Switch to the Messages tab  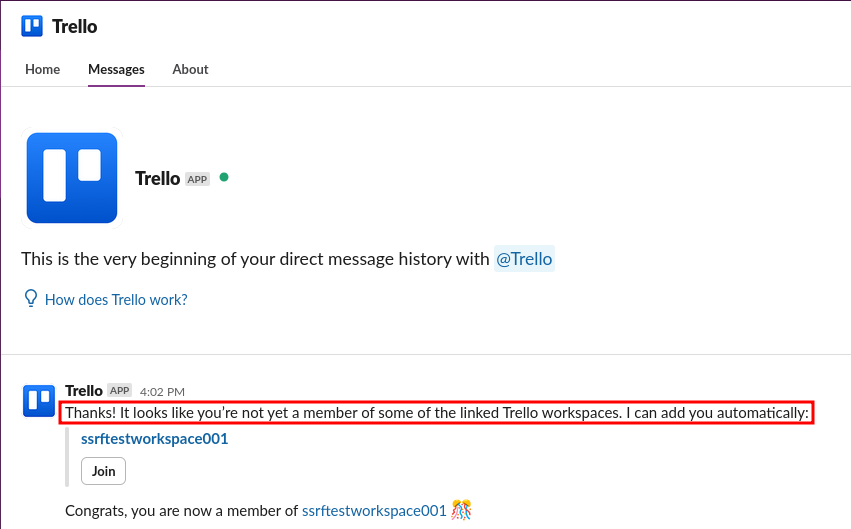point(116,69)
